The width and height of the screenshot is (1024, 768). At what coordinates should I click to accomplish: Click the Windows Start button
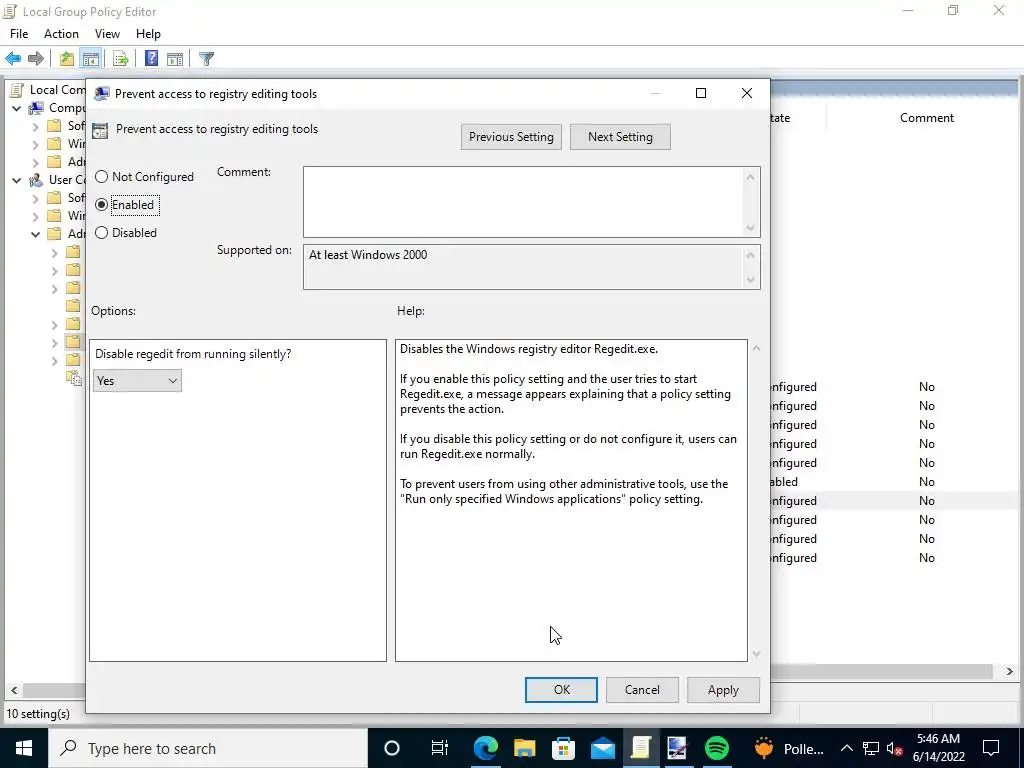click(x=24, y=748)
